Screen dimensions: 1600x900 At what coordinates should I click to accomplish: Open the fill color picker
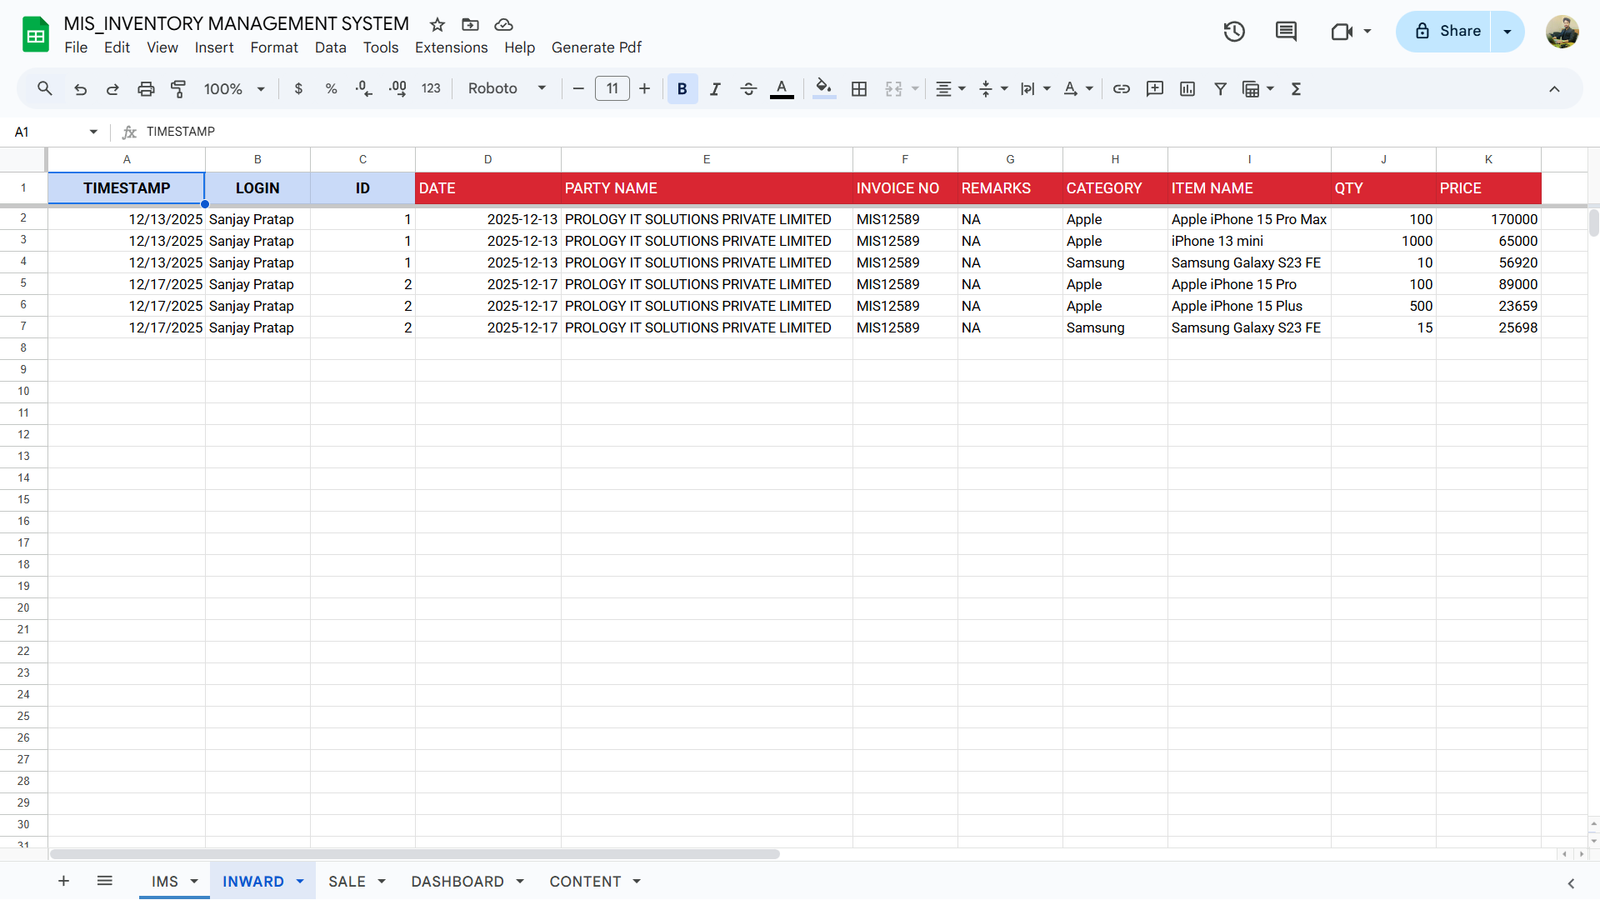click(823, 89)
